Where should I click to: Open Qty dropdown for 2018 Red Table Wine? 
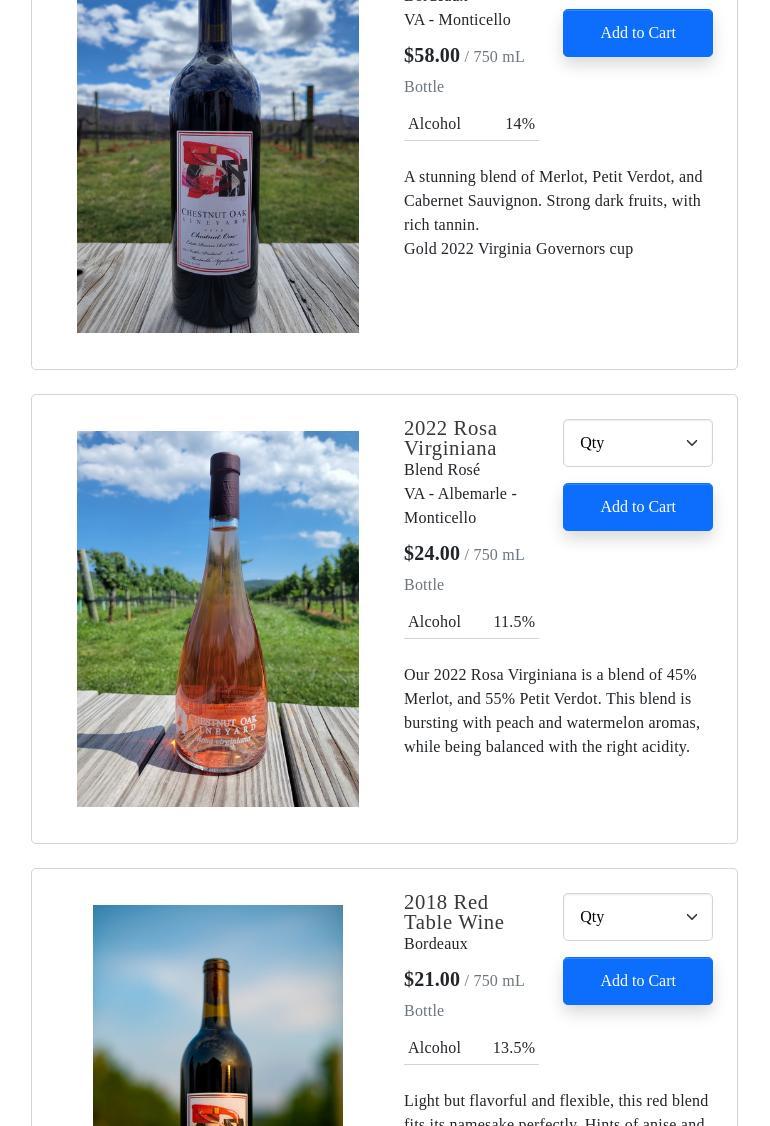pyautogui.click(x=627, y=917)
